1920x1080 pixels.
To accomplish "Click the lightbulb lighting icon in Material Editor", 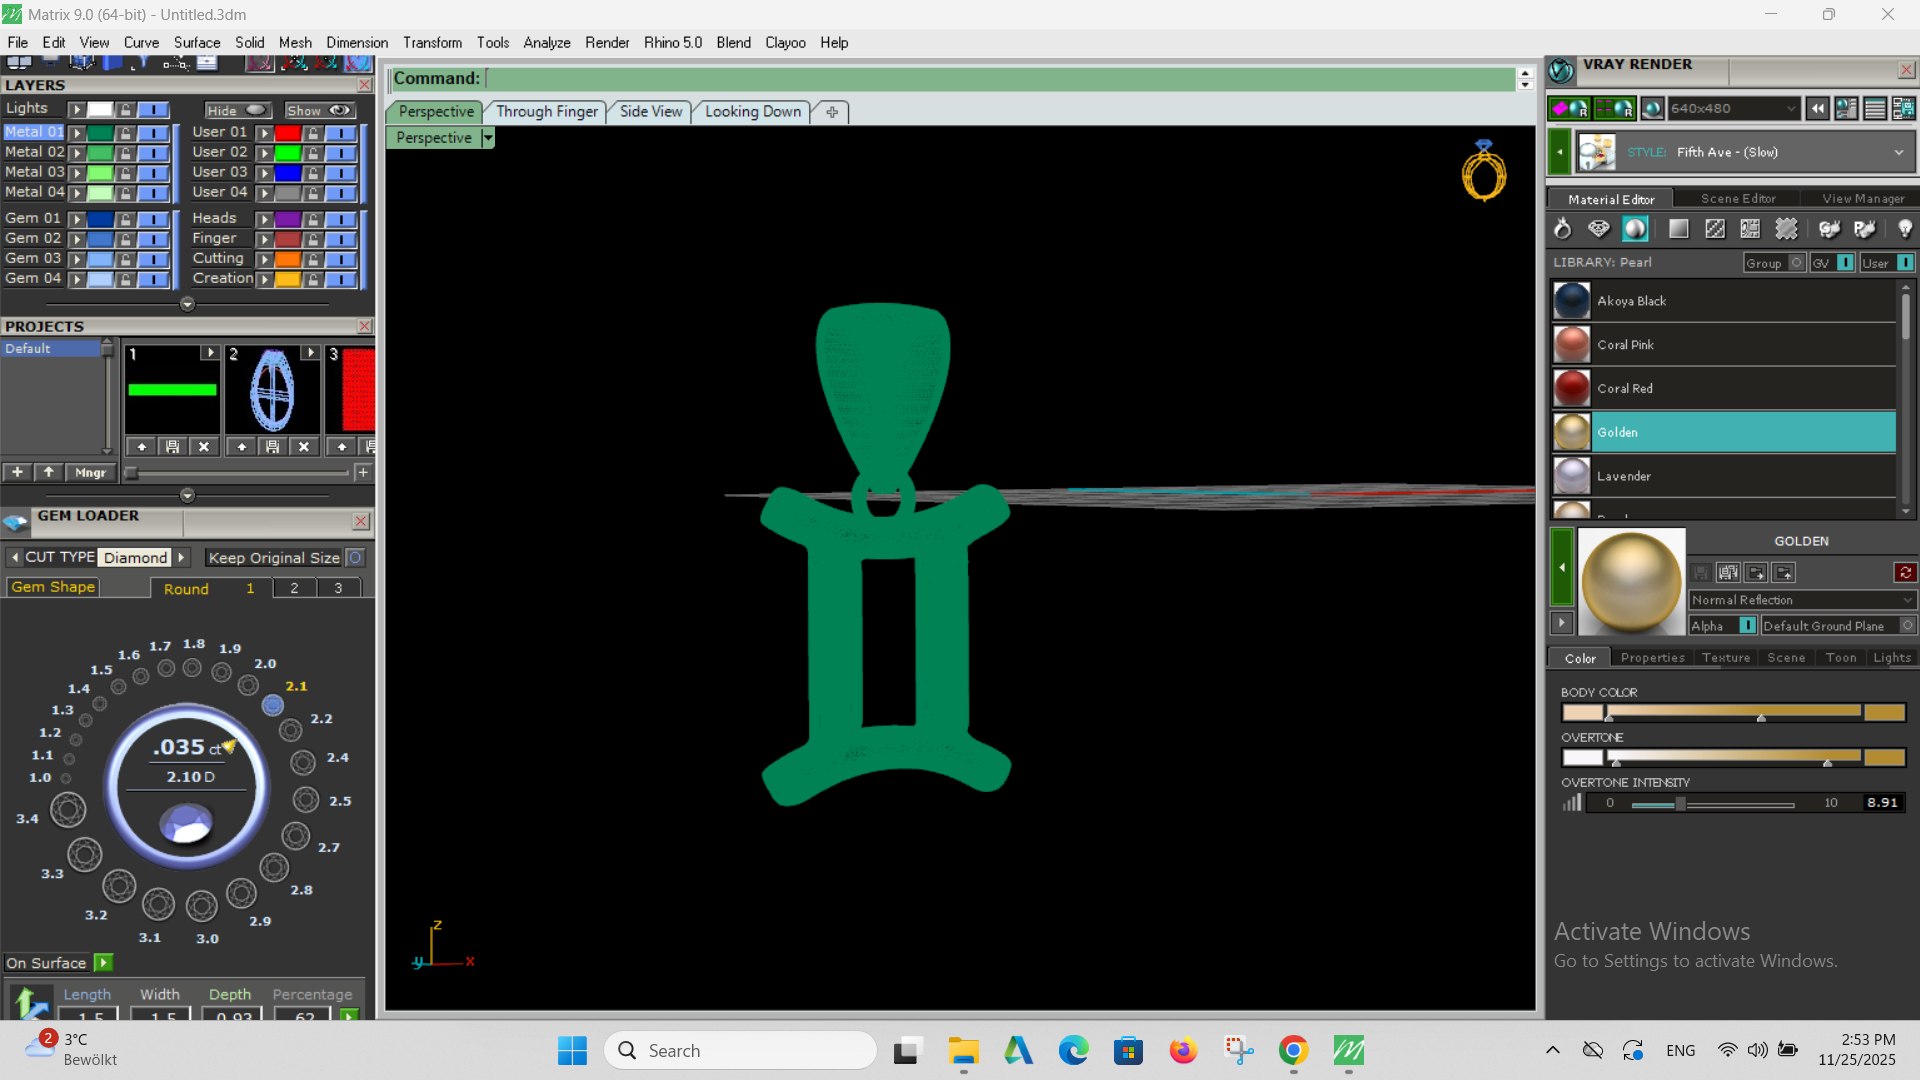I will pyautogui.click(x=1904, y=229).
